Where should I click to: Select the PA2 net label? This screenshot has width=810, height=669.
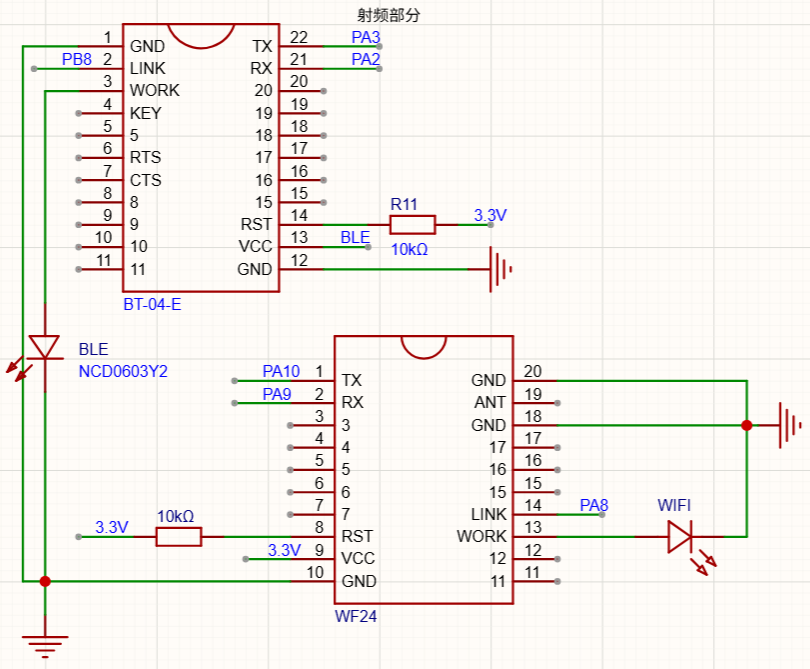366,59
